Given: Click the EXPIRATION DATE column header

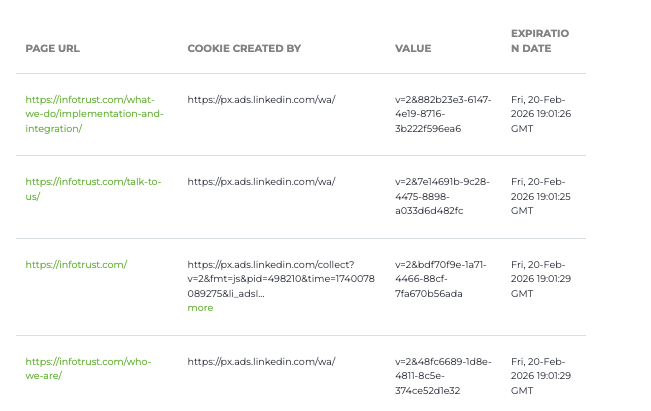Looking at the screenshot, I should (539, 41).
